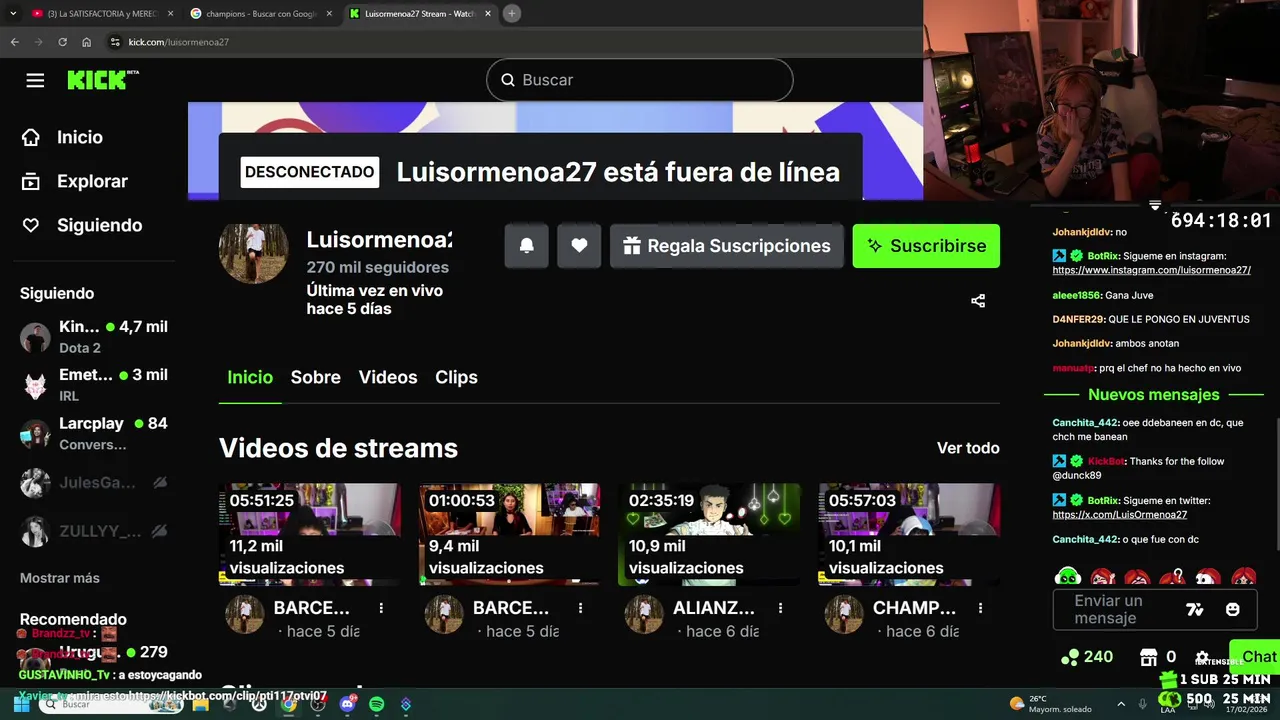Open the 05:51:25 stream video thumbnail
Screen dimensions: 1280x720
pos(310,534)
